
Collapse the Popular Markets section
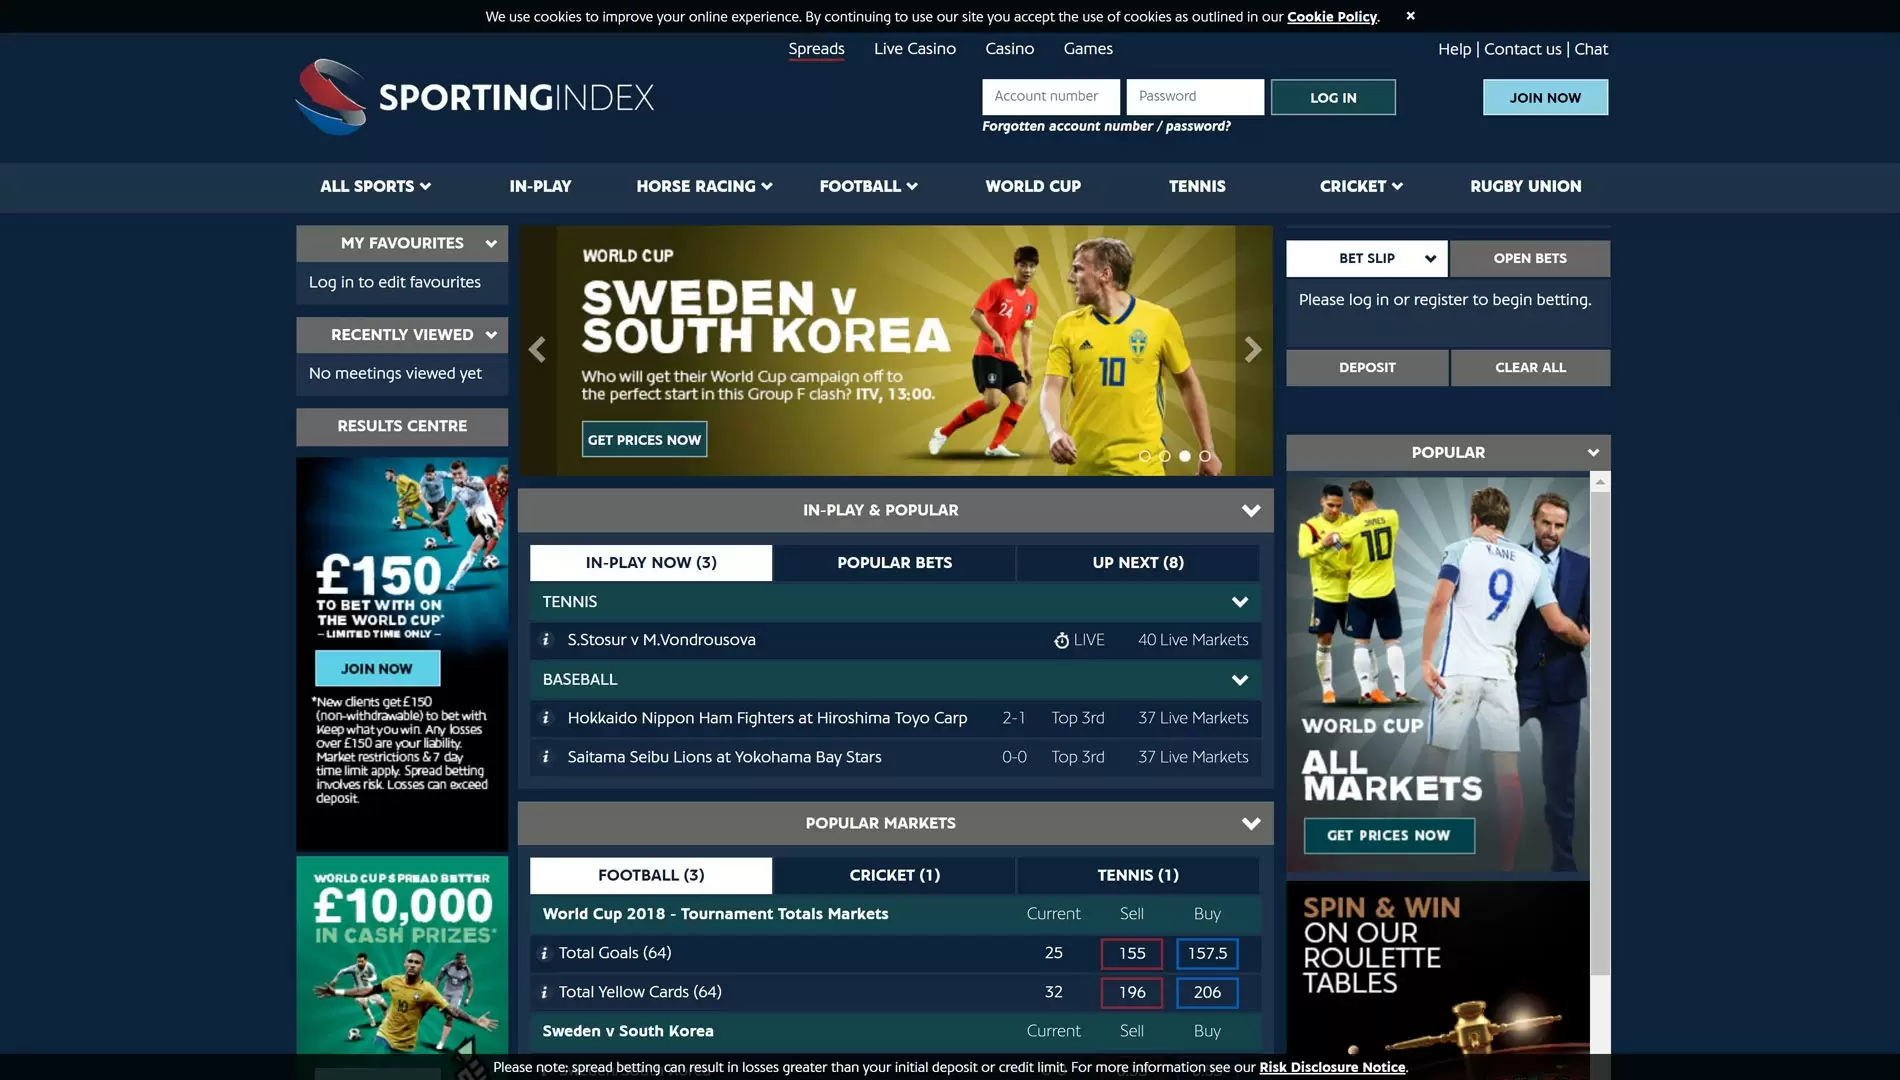tap(1251, 824)
